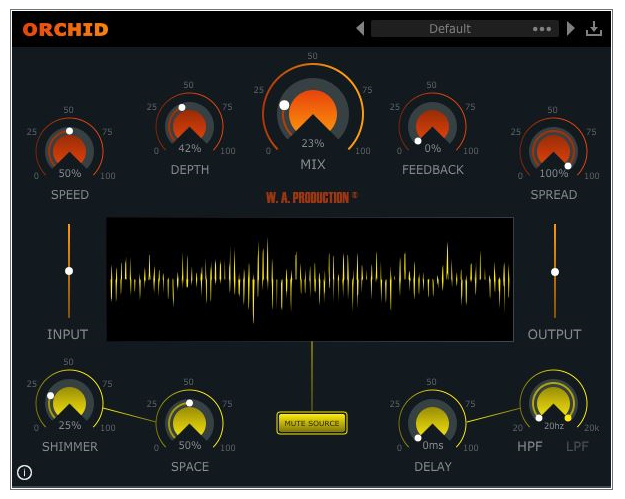The height and width of the screenshot is (499, 625).
Task: Open the info icon in bottom corner
Action: pos(25,473)
